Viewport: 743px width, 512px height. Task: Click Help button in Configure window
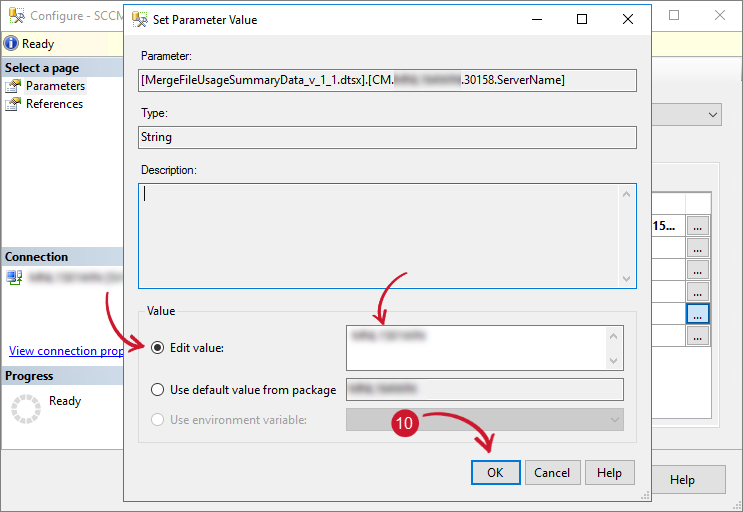(x=682, y=480)
